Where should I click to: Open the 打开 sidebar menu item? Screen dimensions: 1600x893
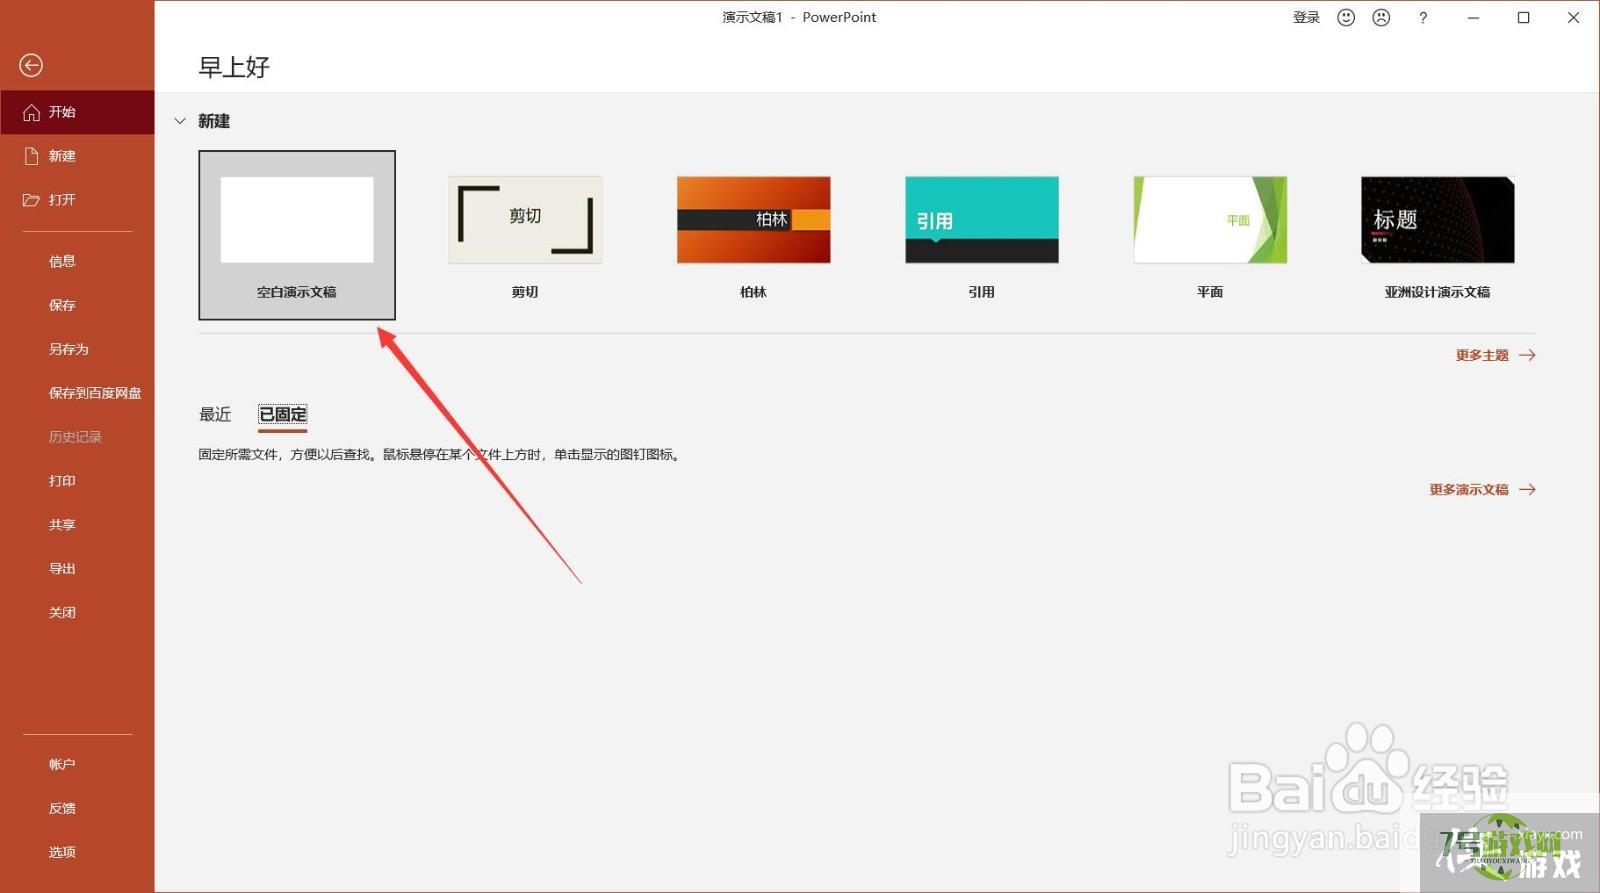(77, 200)
